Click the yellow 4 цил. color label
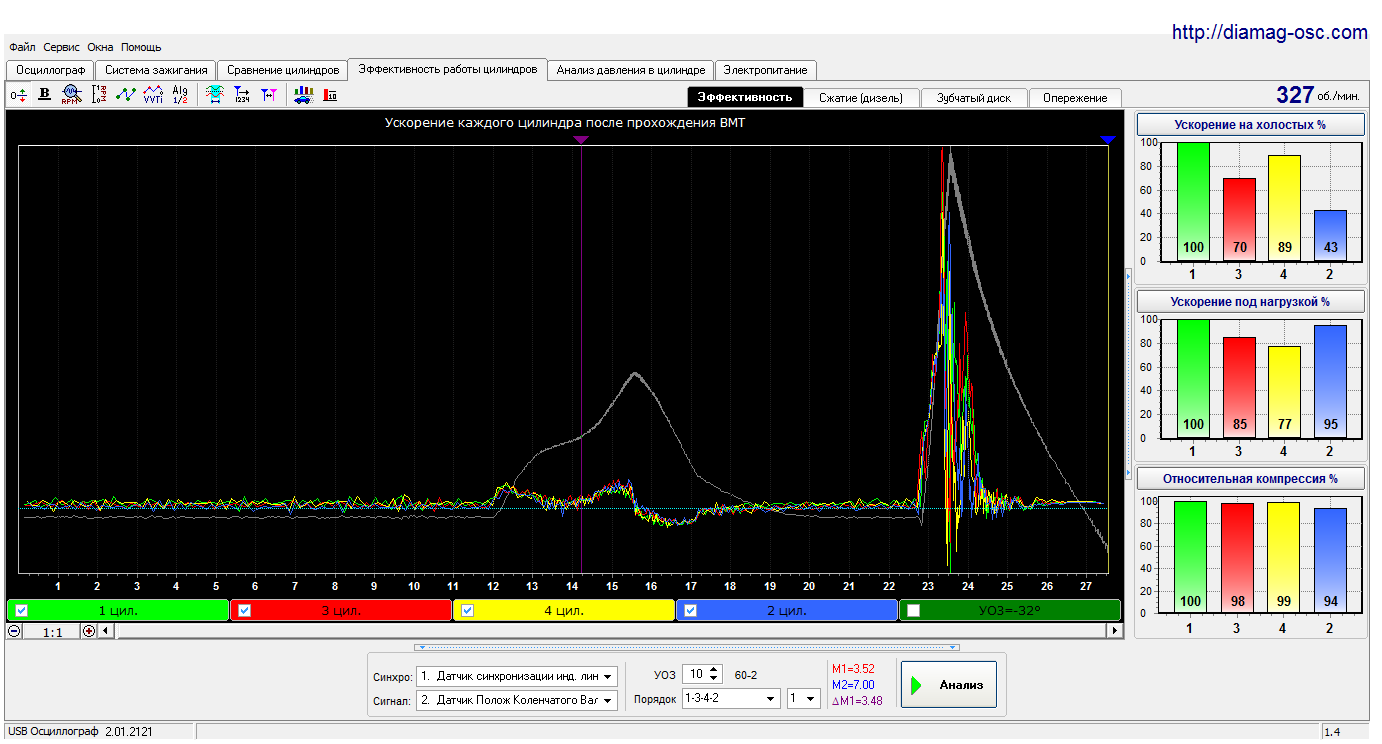 565,610
